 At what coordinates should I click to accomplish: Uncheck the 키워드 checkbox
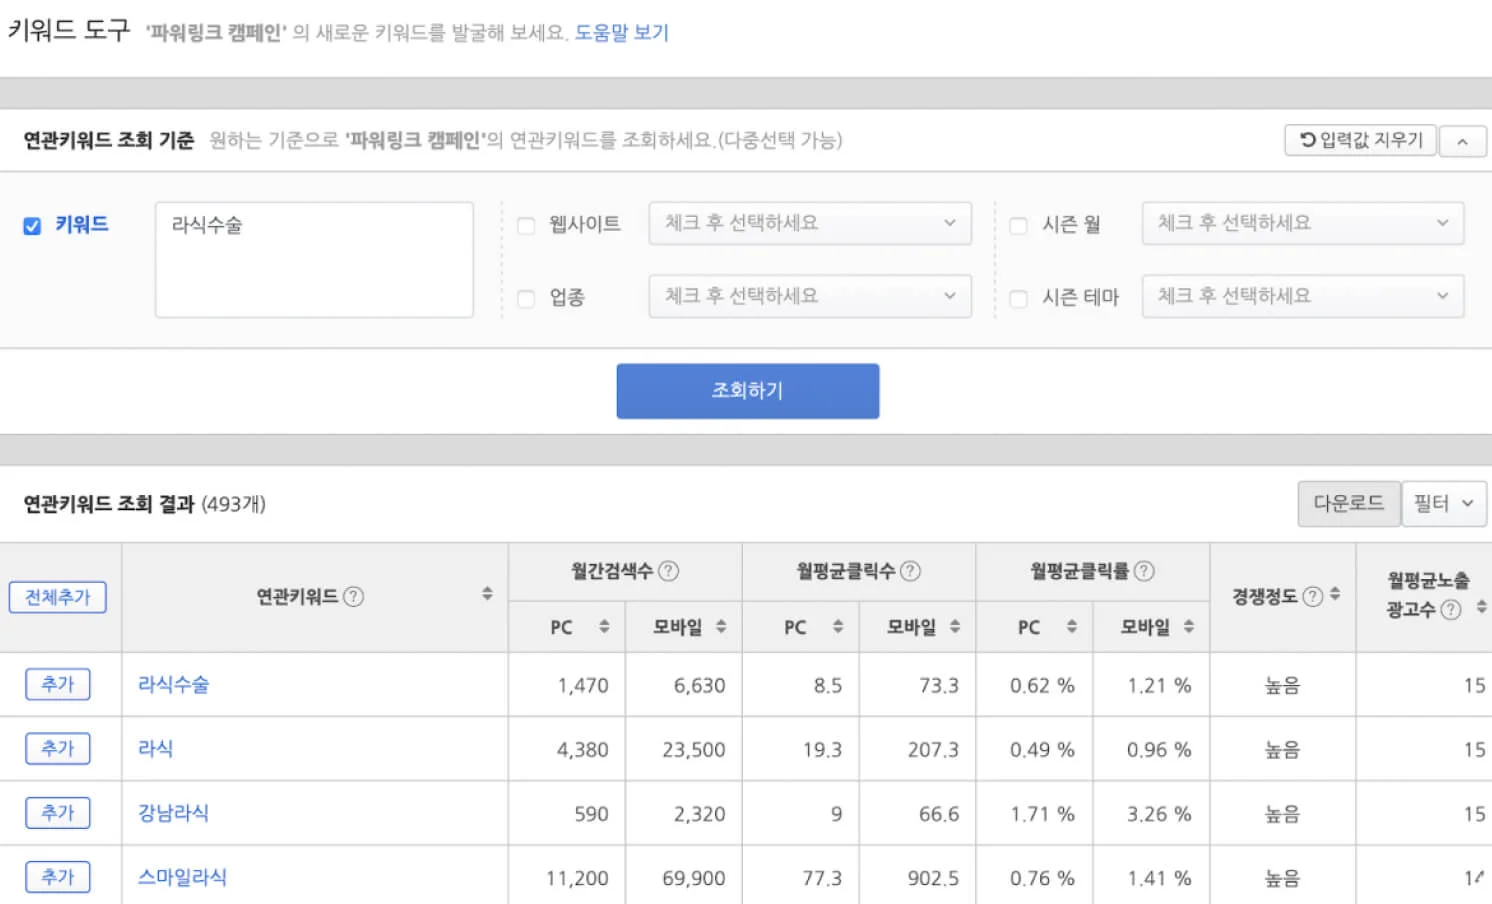(32, 226)
